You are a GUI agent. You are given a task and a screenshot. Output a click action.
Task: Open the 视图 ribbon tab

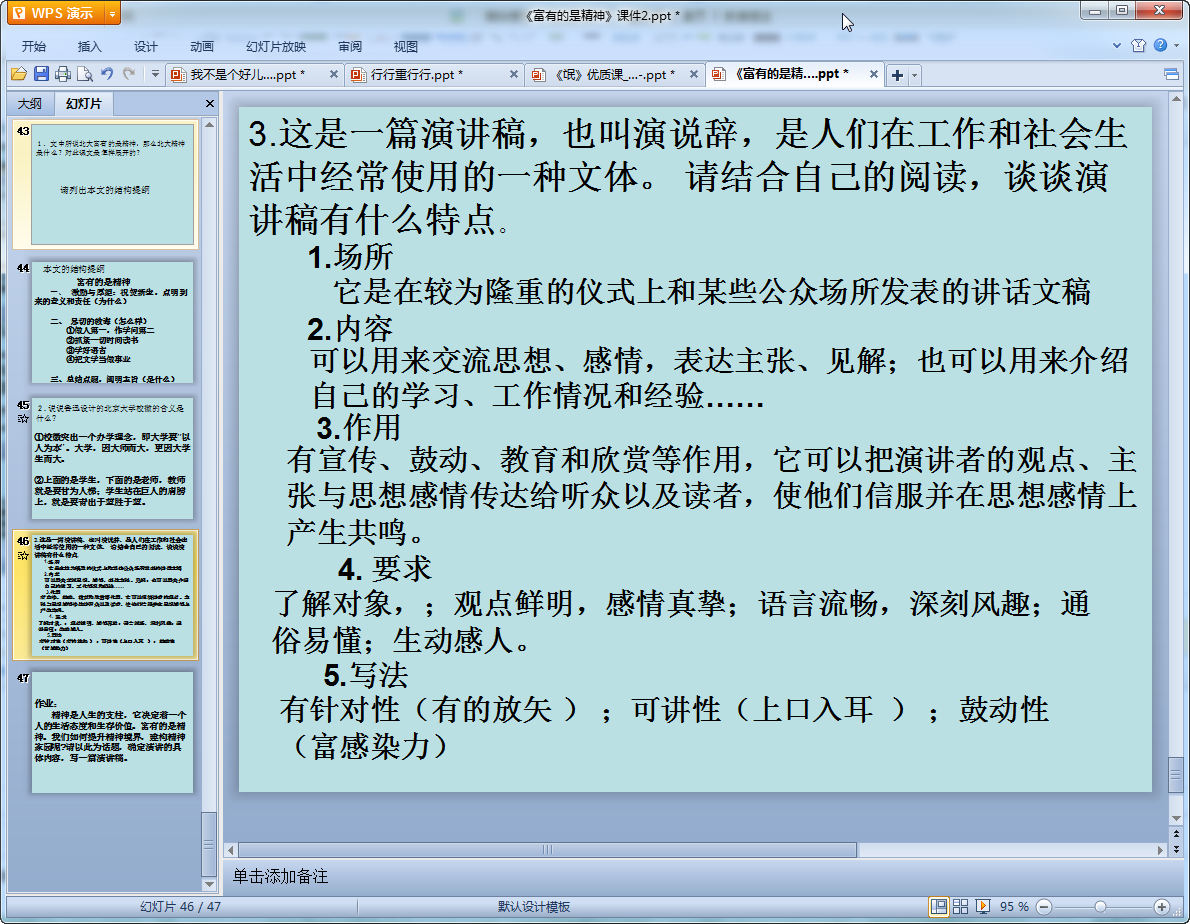click(405, 46)
